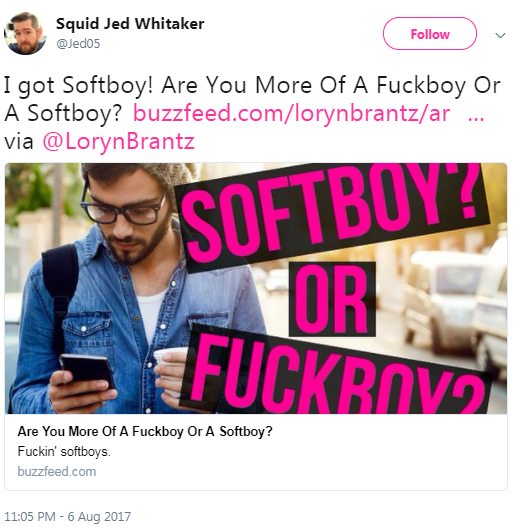Click the "Fuckin' softboys." card description

click(64, 451)
